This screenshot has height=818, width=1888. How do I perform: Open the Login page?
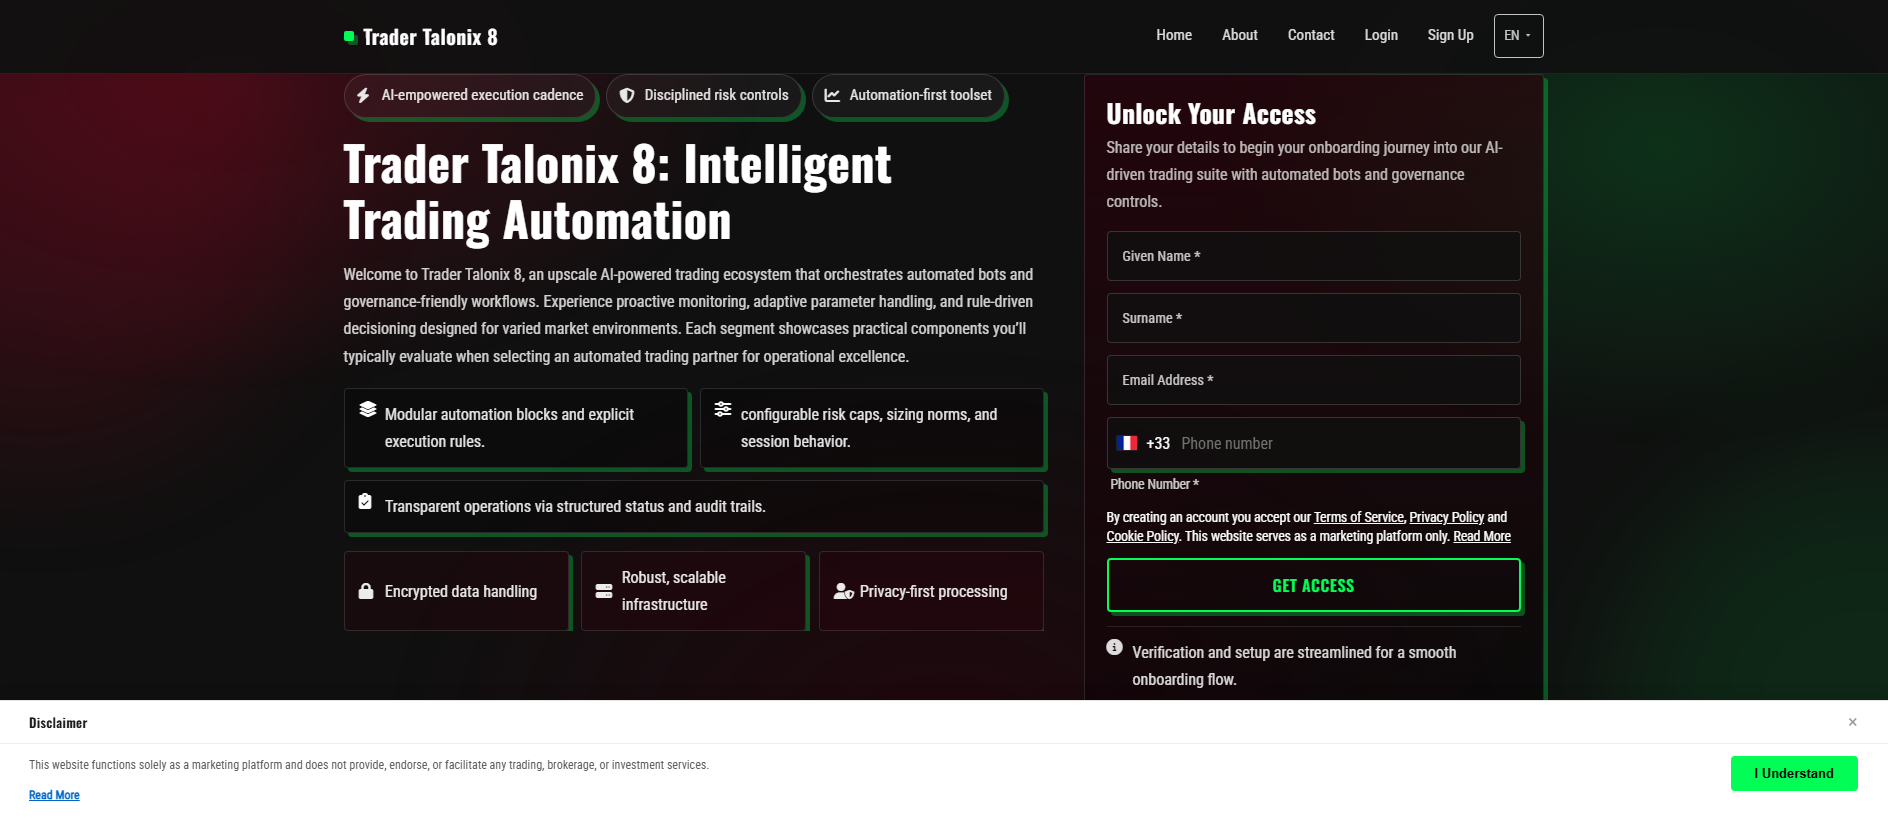pos(1381,35)
